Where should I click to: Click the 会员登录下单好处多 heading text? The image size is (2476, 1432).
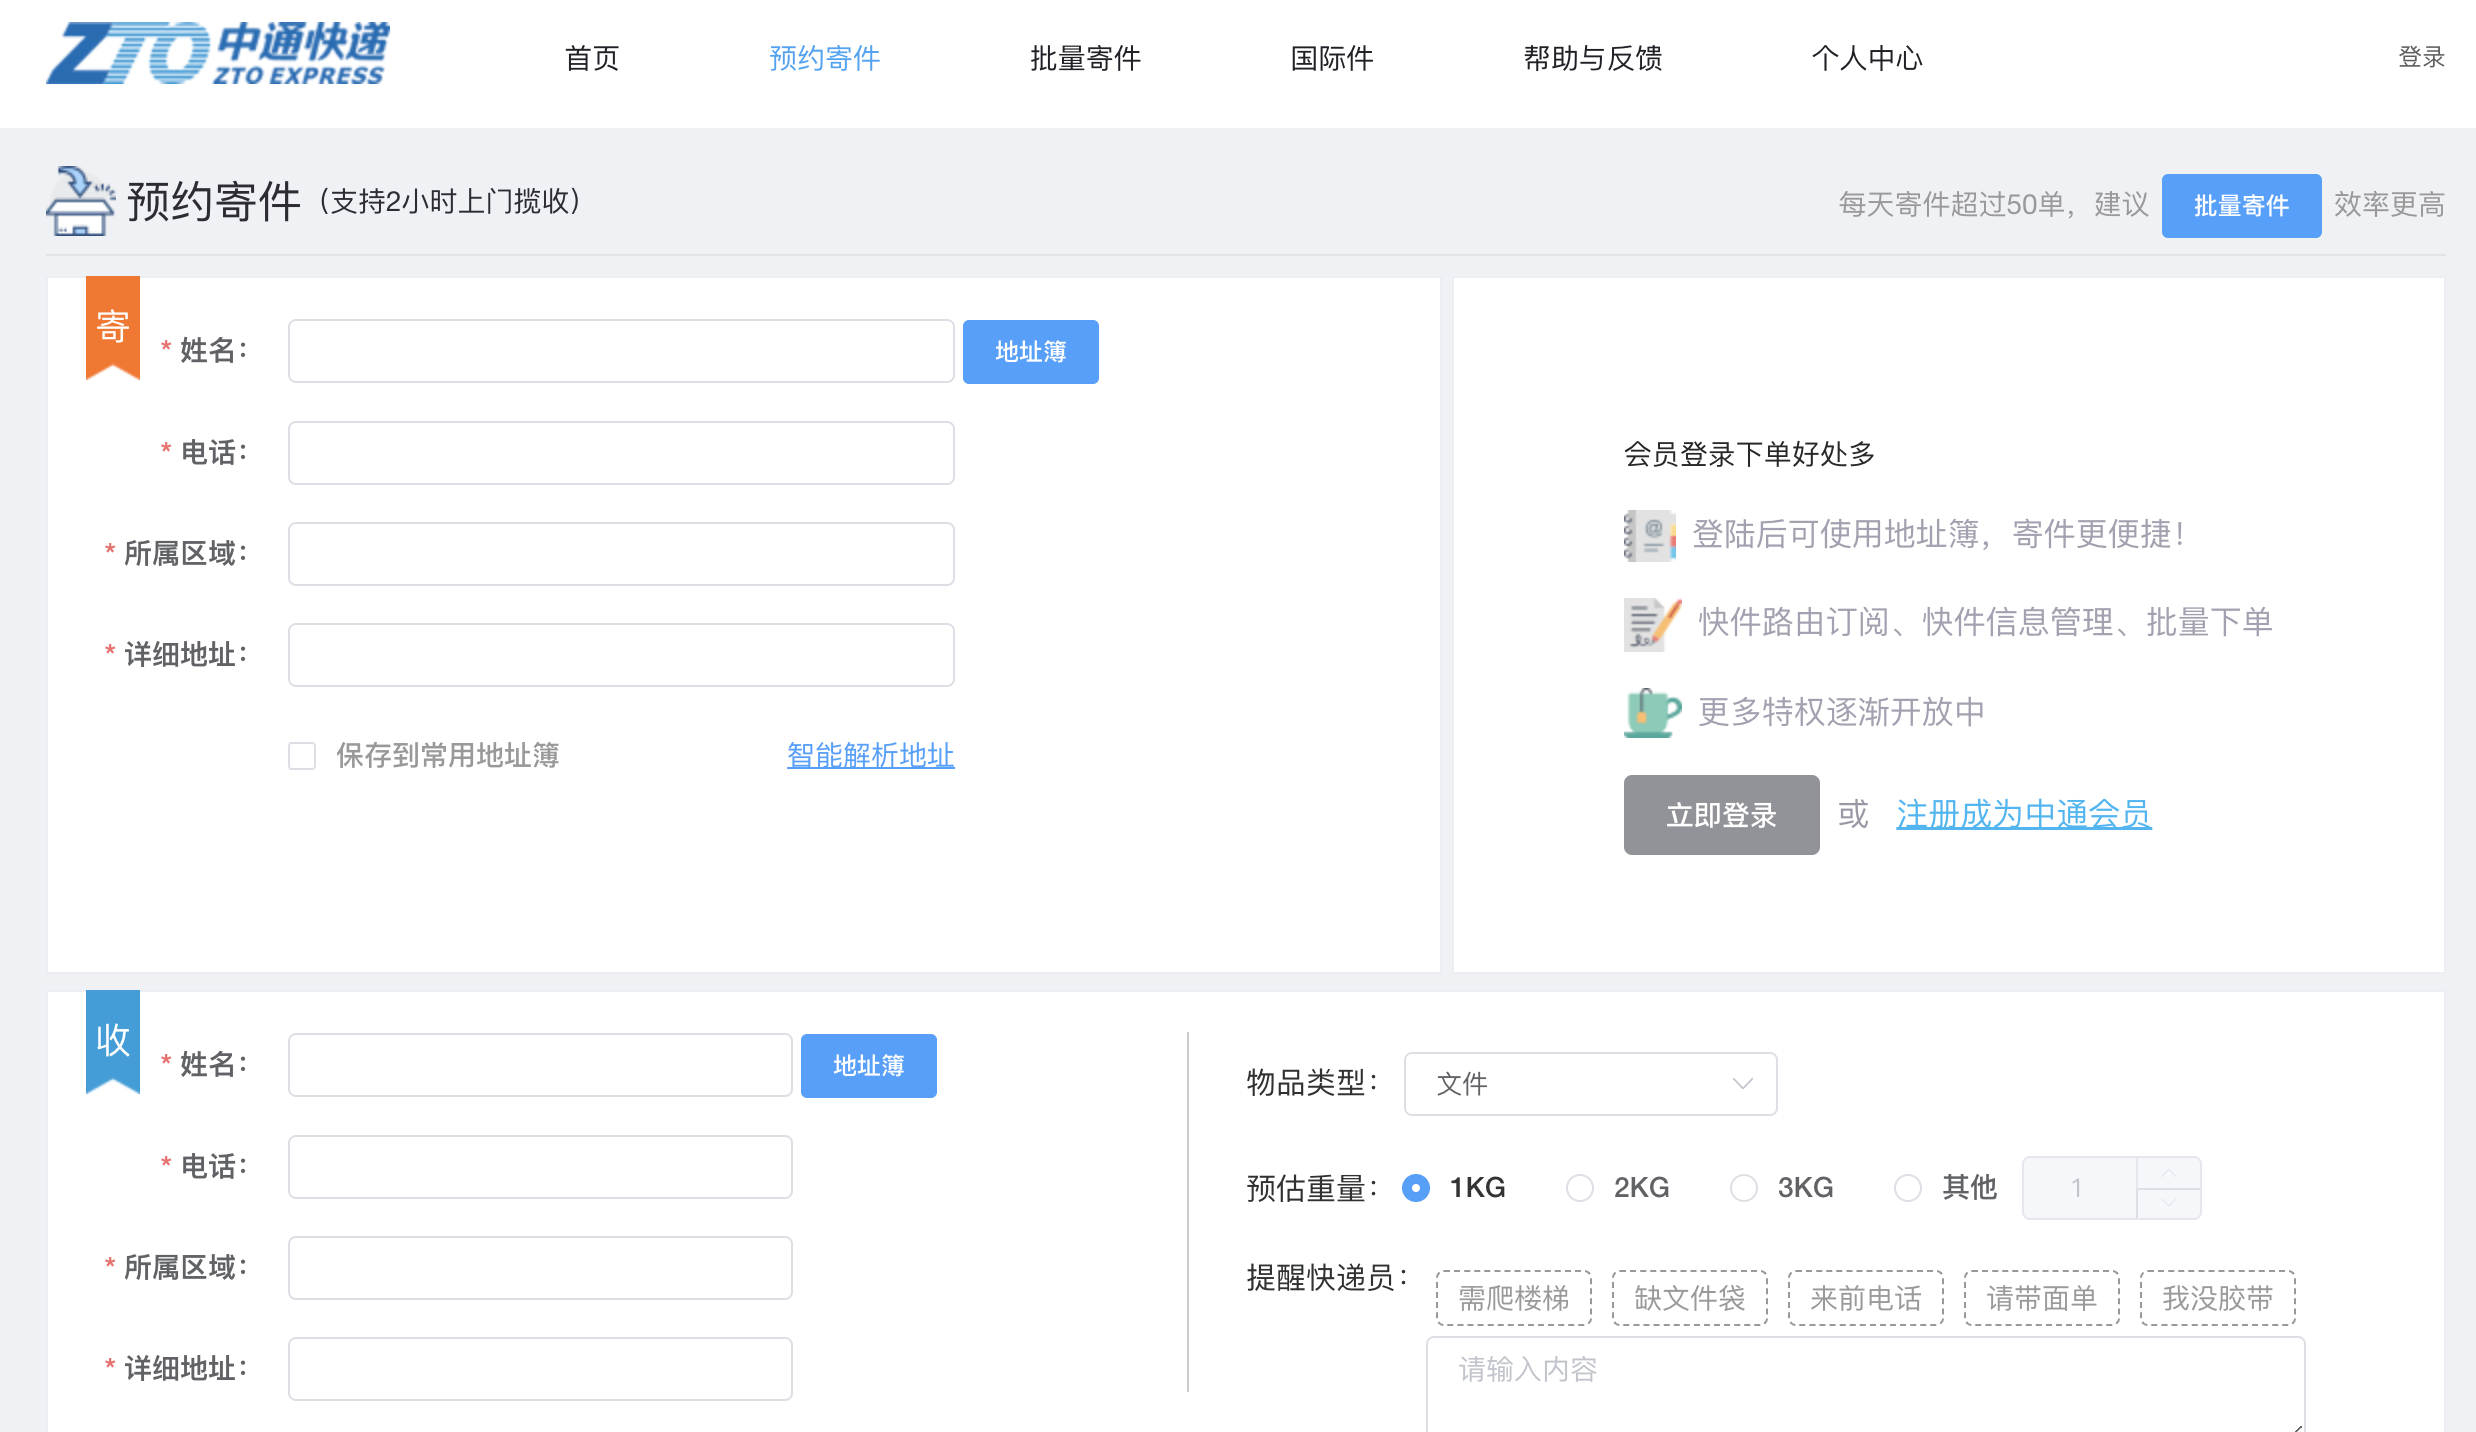(x=1749, y=454)
